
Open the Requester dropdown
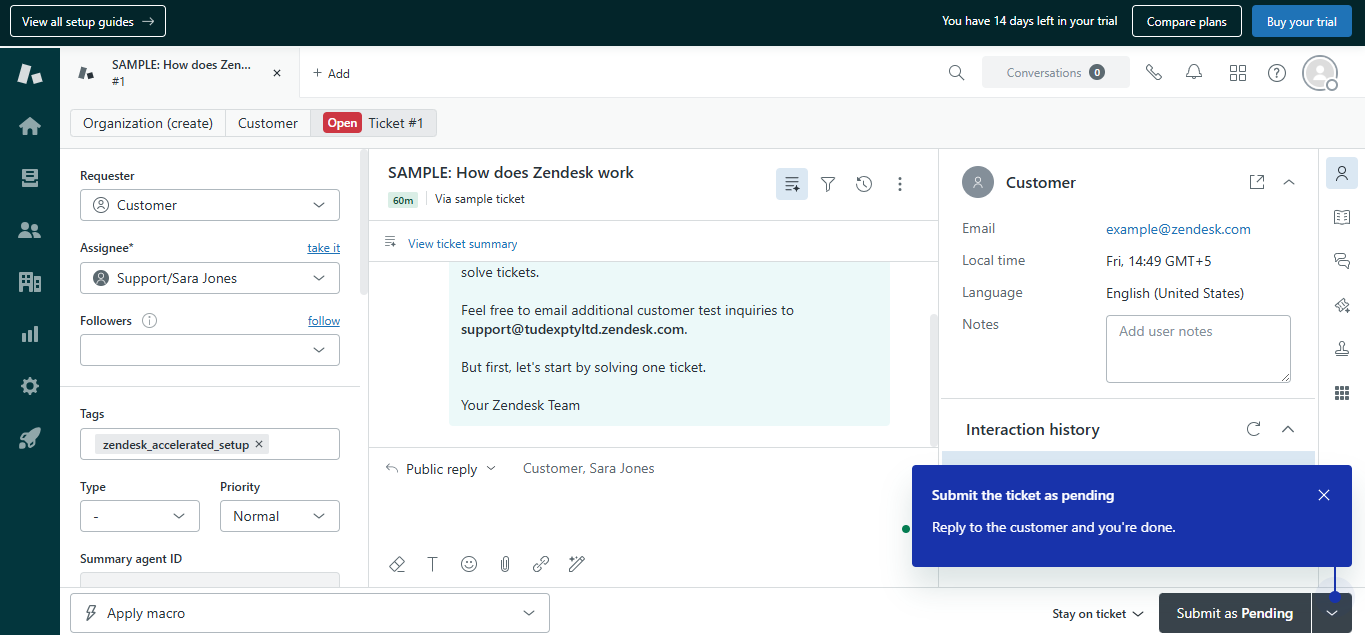(x=210, y=205)
